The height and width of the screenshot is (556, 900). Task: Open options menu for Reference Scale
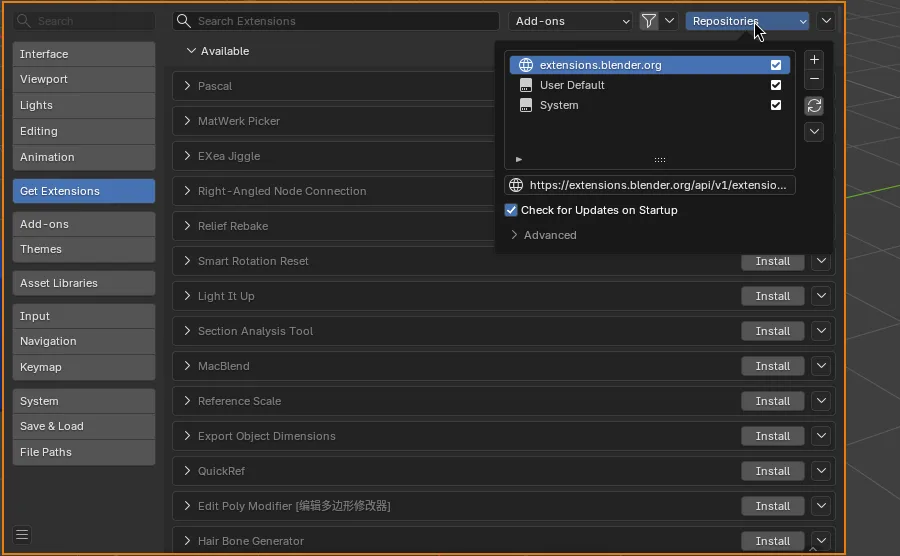(x=821, y=401)
